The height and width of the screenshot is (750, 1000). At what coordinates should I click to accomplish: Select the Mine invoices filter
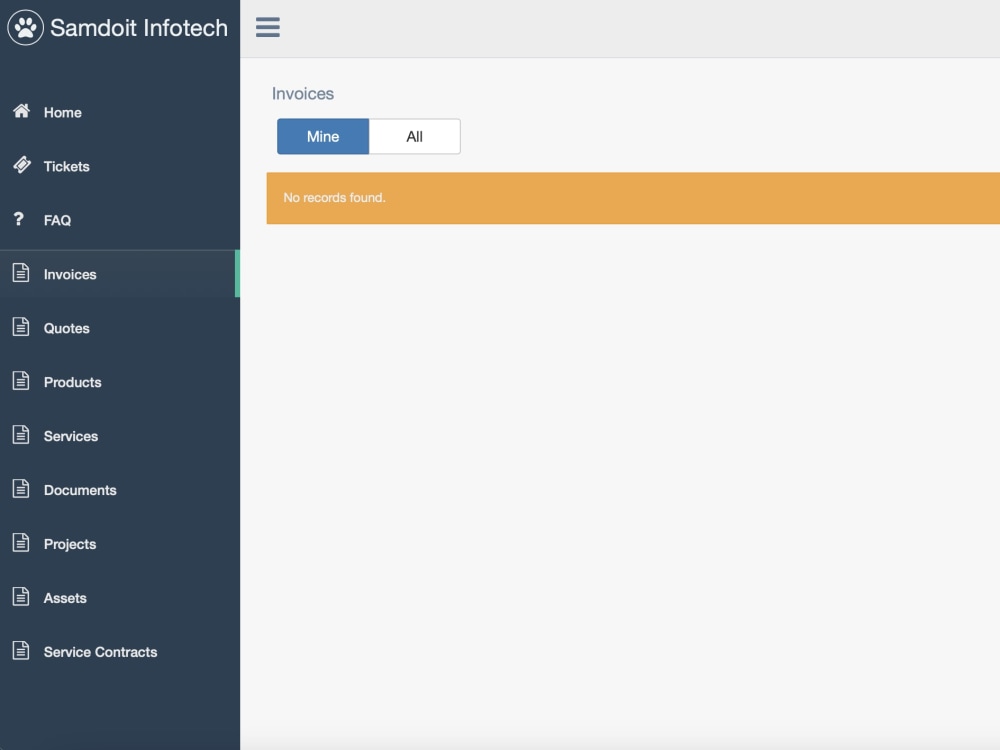point(323,136)
